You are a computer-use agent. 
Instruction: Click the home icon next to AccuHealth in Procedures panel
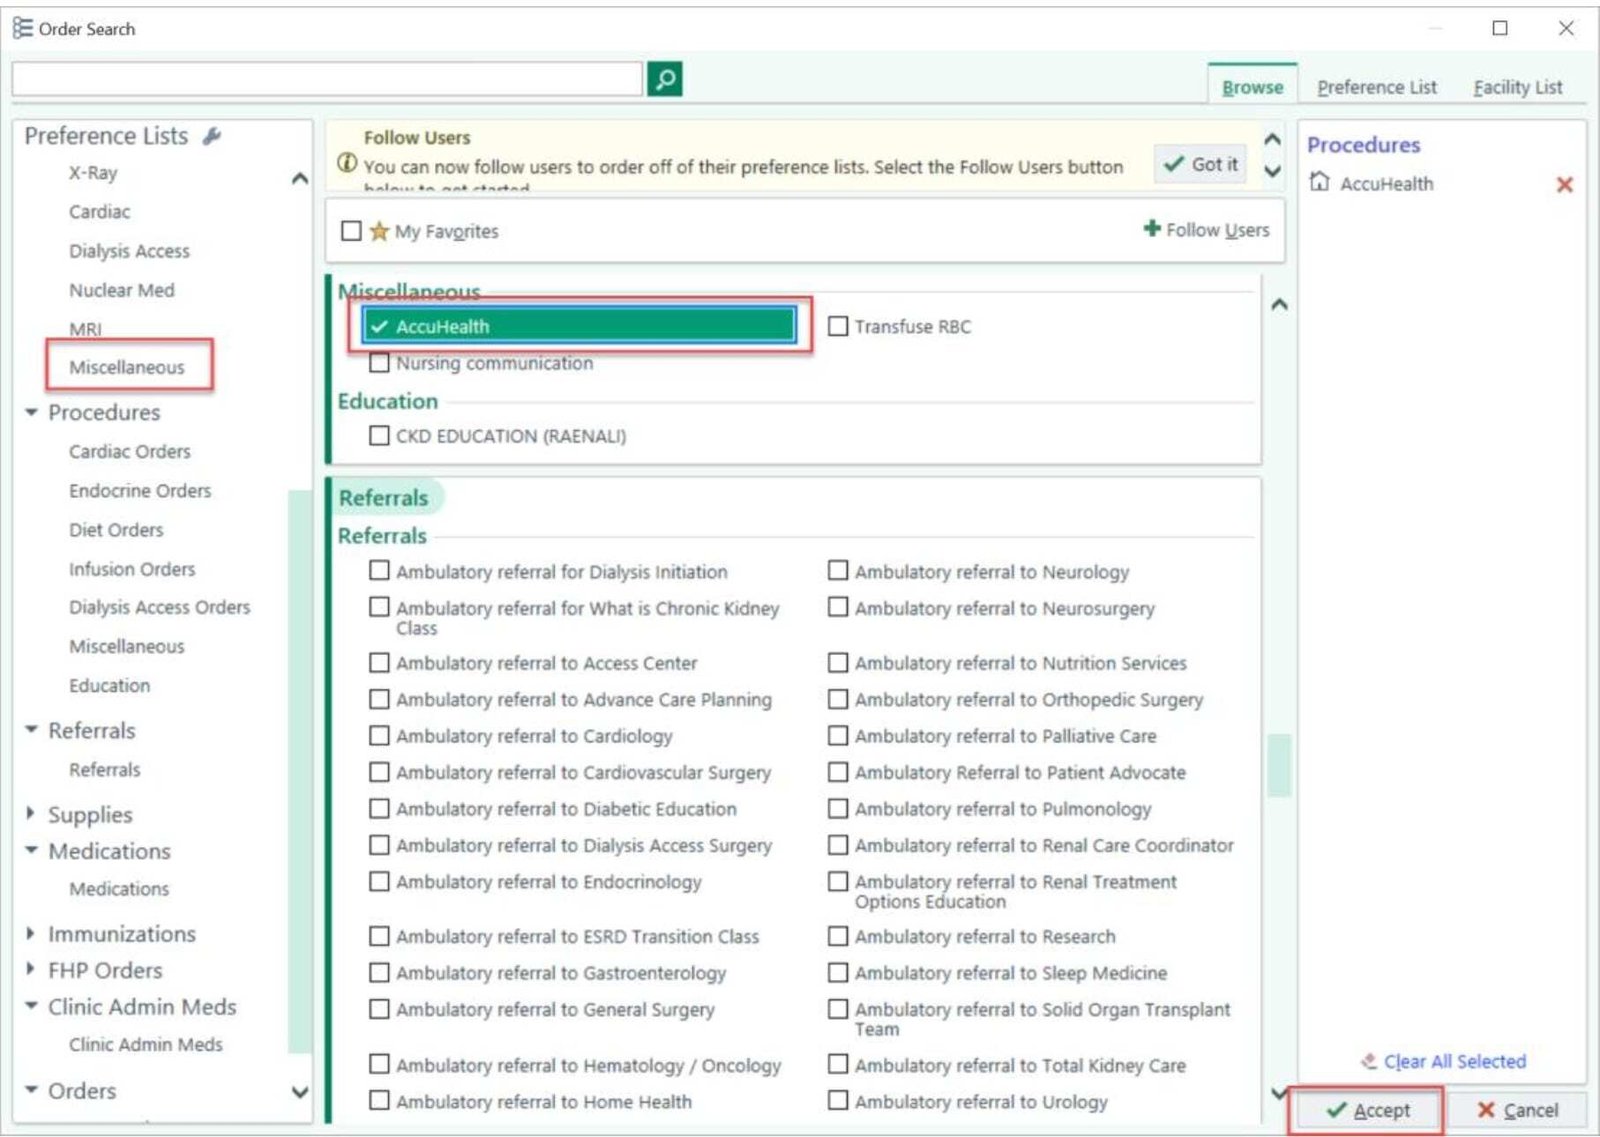(1320, 183)
